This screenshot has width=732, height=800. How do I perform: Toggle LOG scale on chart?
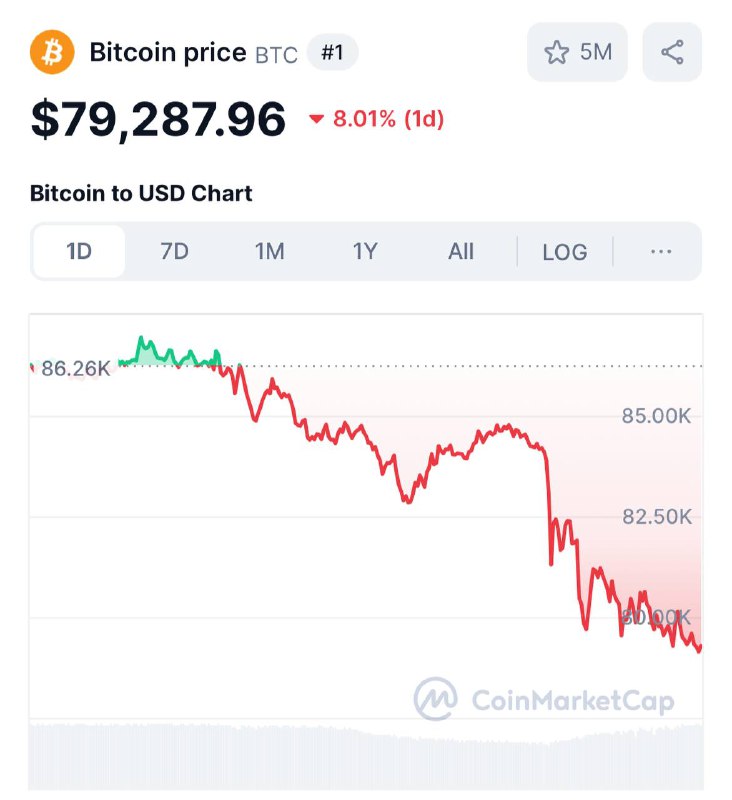coord(565,252)
